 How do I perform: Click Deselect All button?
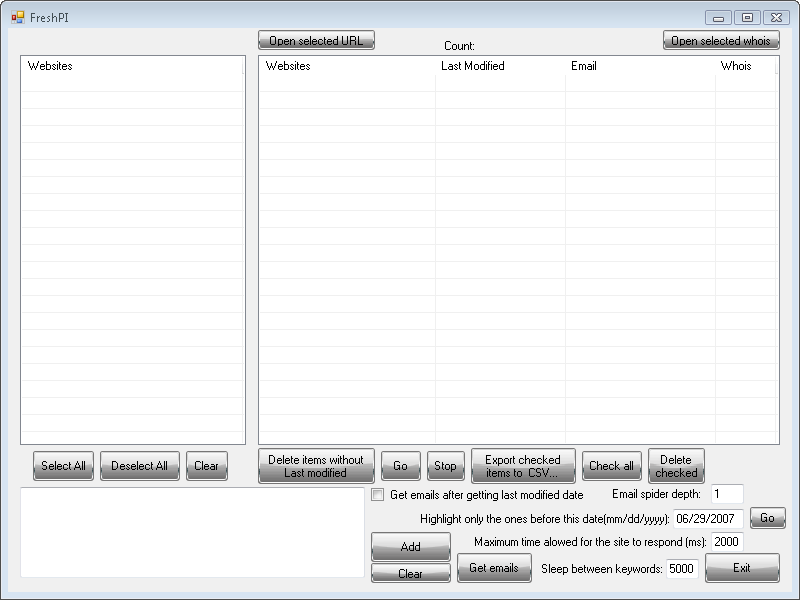(x=140, y=466)
